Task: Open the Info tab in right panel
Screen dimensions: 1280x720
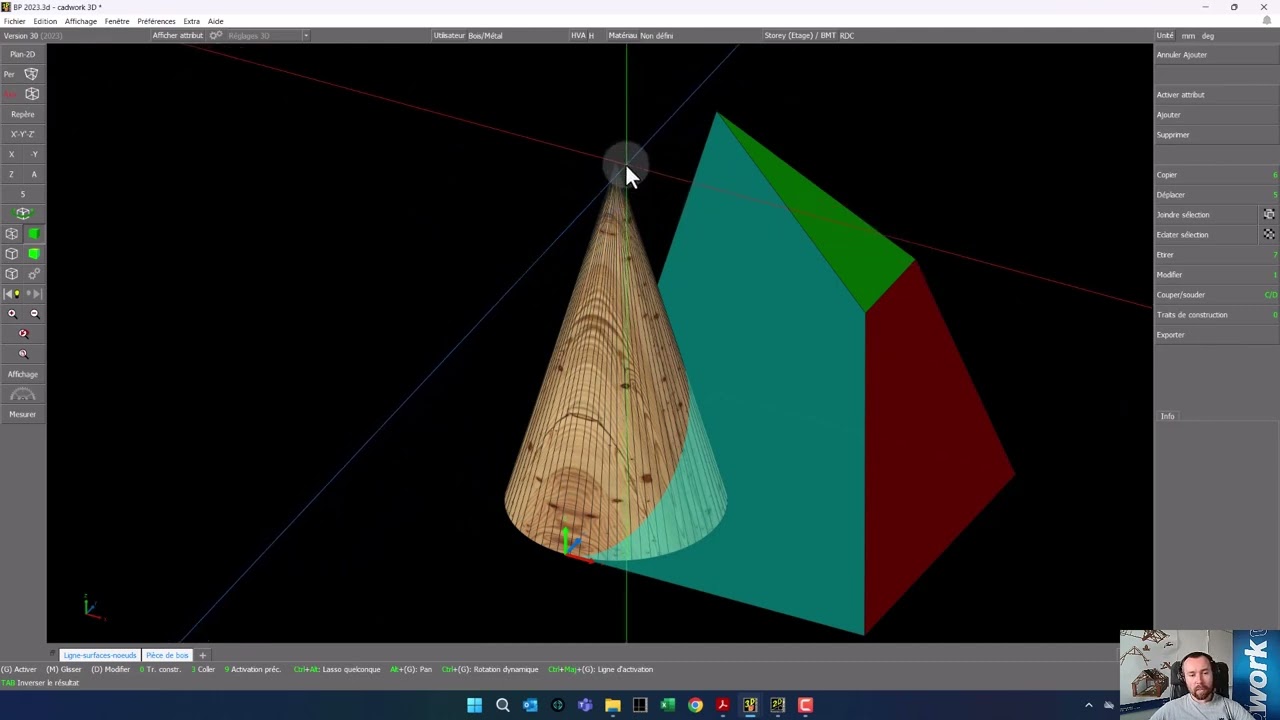Action: coord(1167,416)
